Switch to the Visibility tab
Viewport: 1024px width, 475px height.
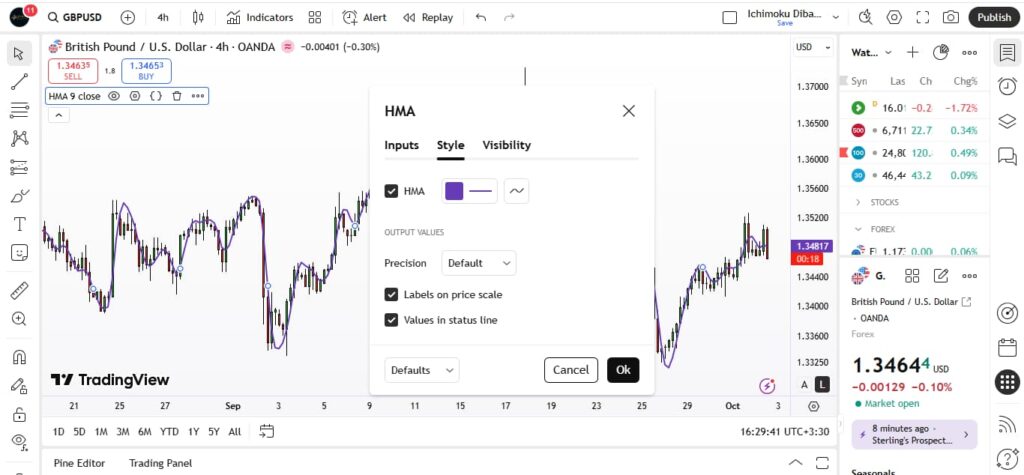tap(506, 145)
